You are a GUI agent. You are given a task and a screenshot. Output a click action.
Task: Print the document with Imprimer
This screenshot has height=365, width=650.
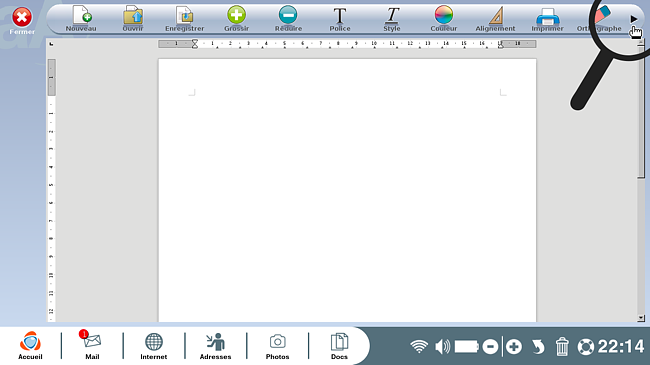(x=547, y=19)
